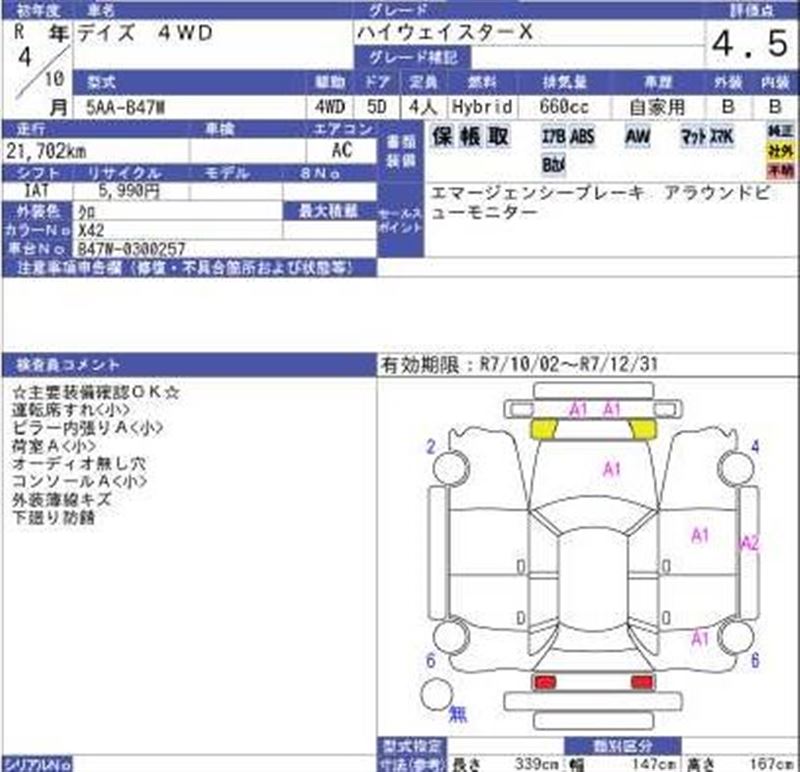Select the マット floor mat badge
This screenshot has width=800, height=772.
[693, 136]
